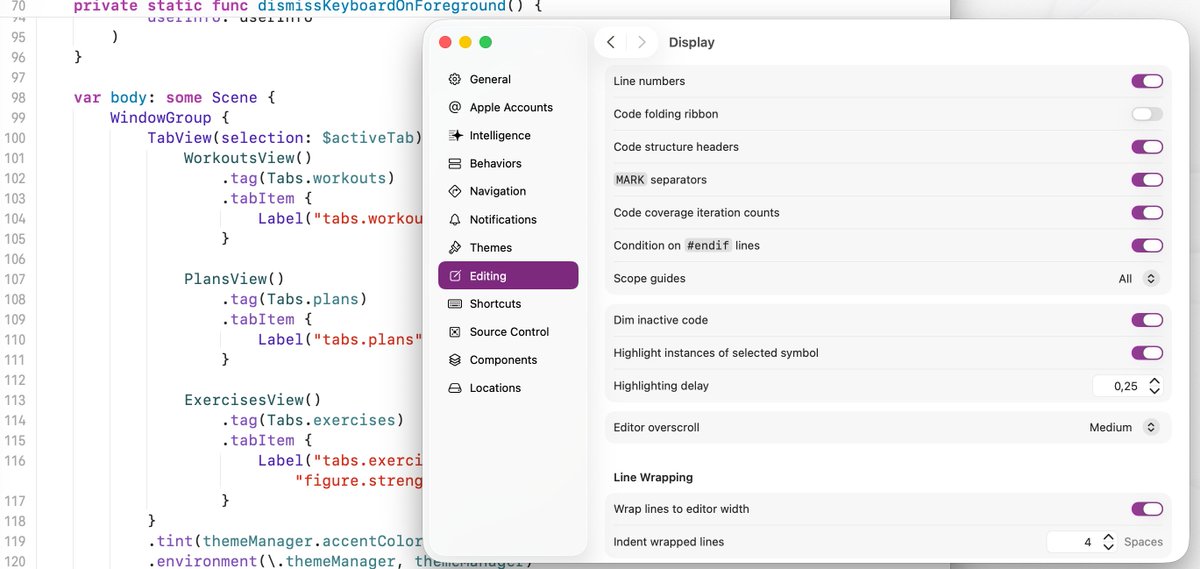This screenshot has width=1200, height=569.
Task: Open the Navigation settings pane
Action: click(x=508, y=191)
